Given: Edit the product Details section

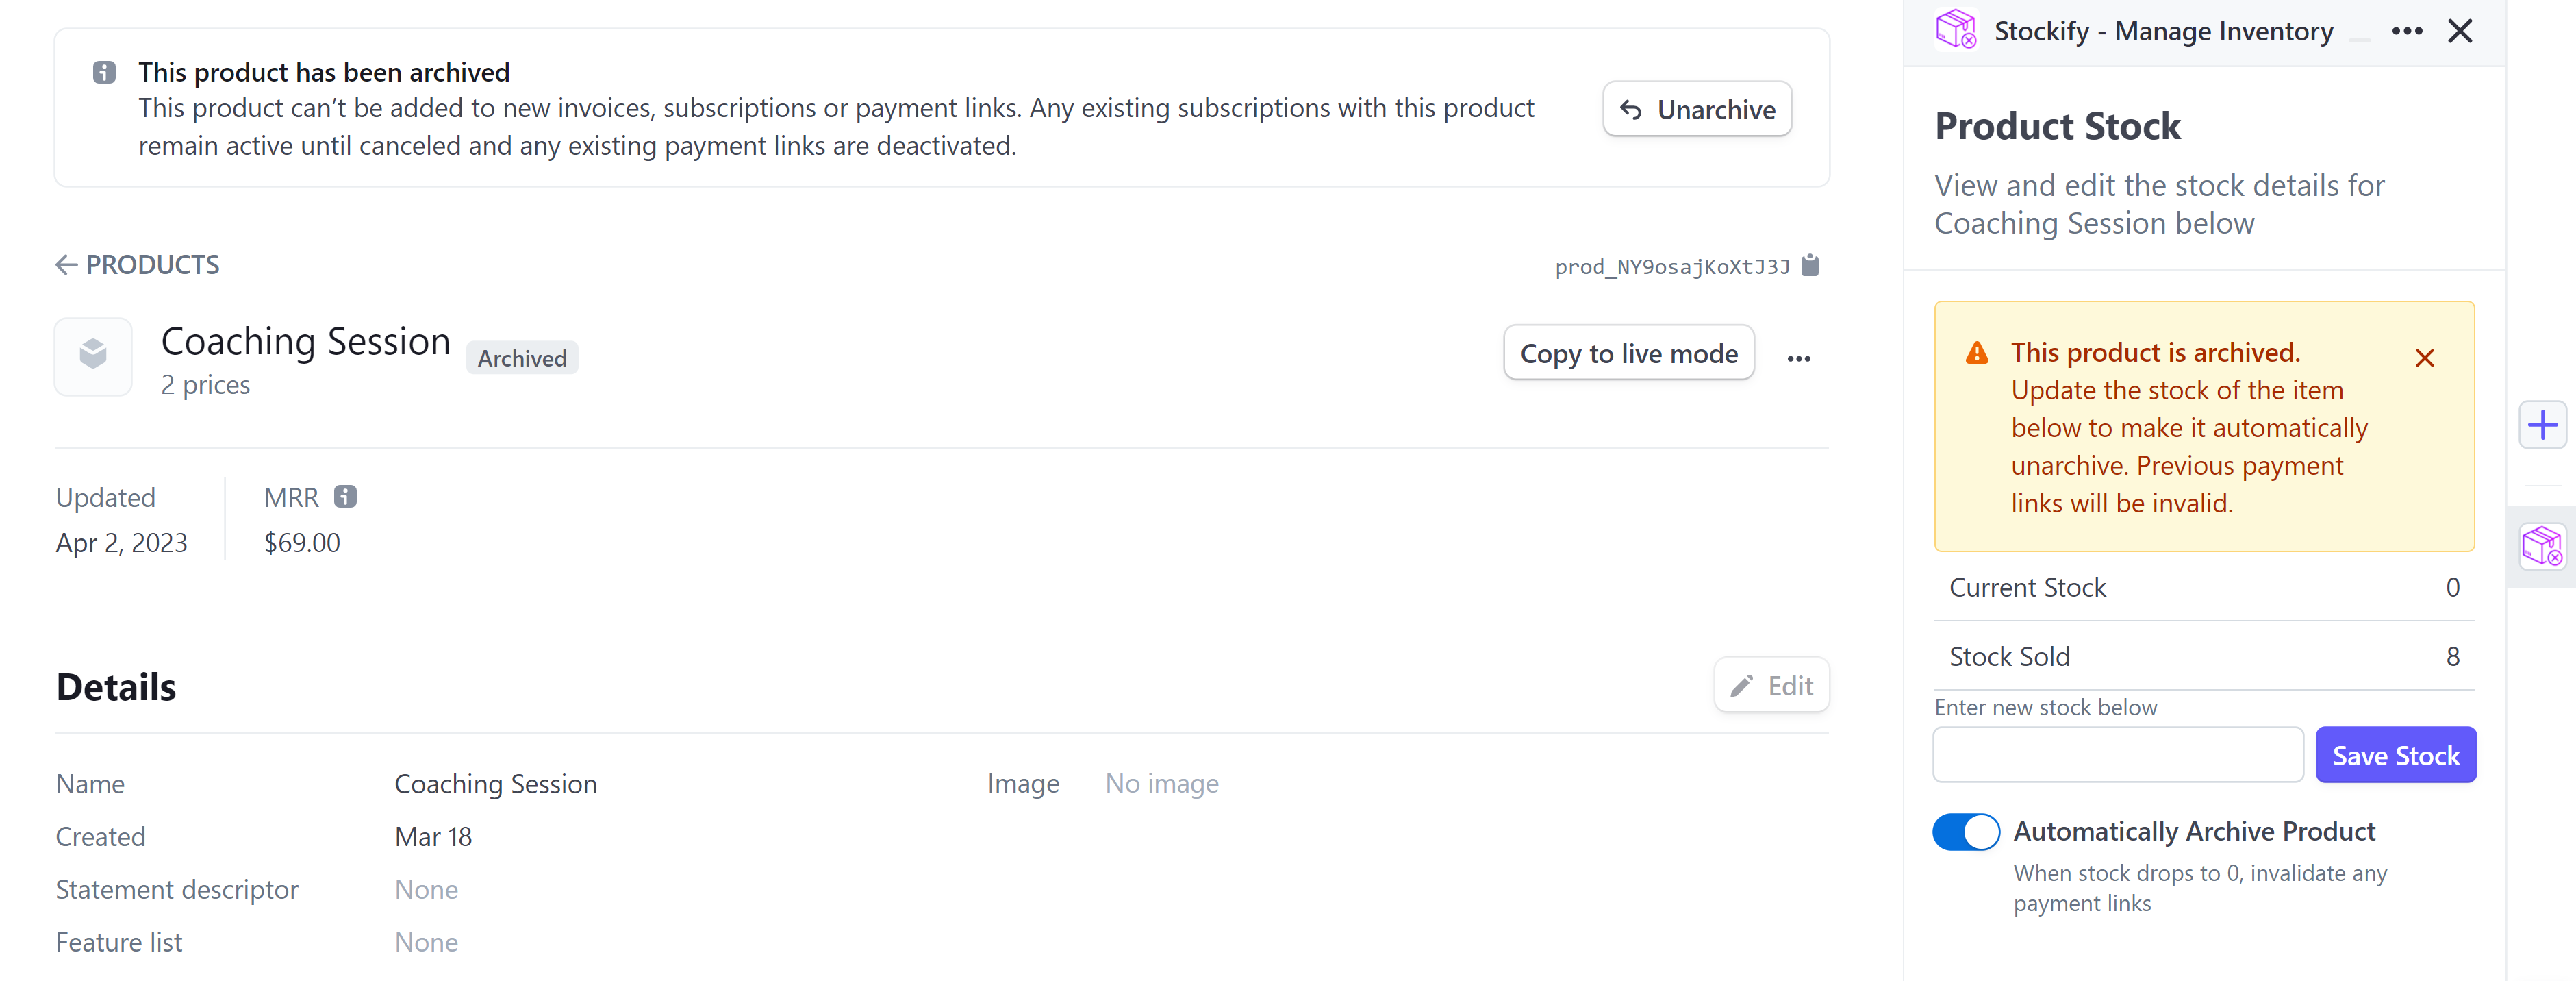Looking at the screenshot, I should 1771,686.
